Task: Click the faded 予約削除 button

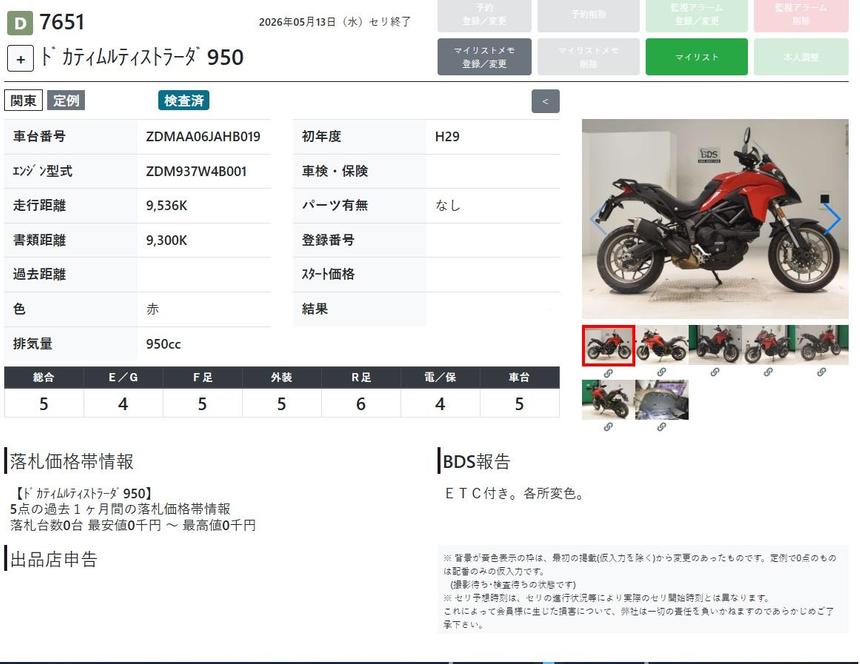Action: [588, 15]
